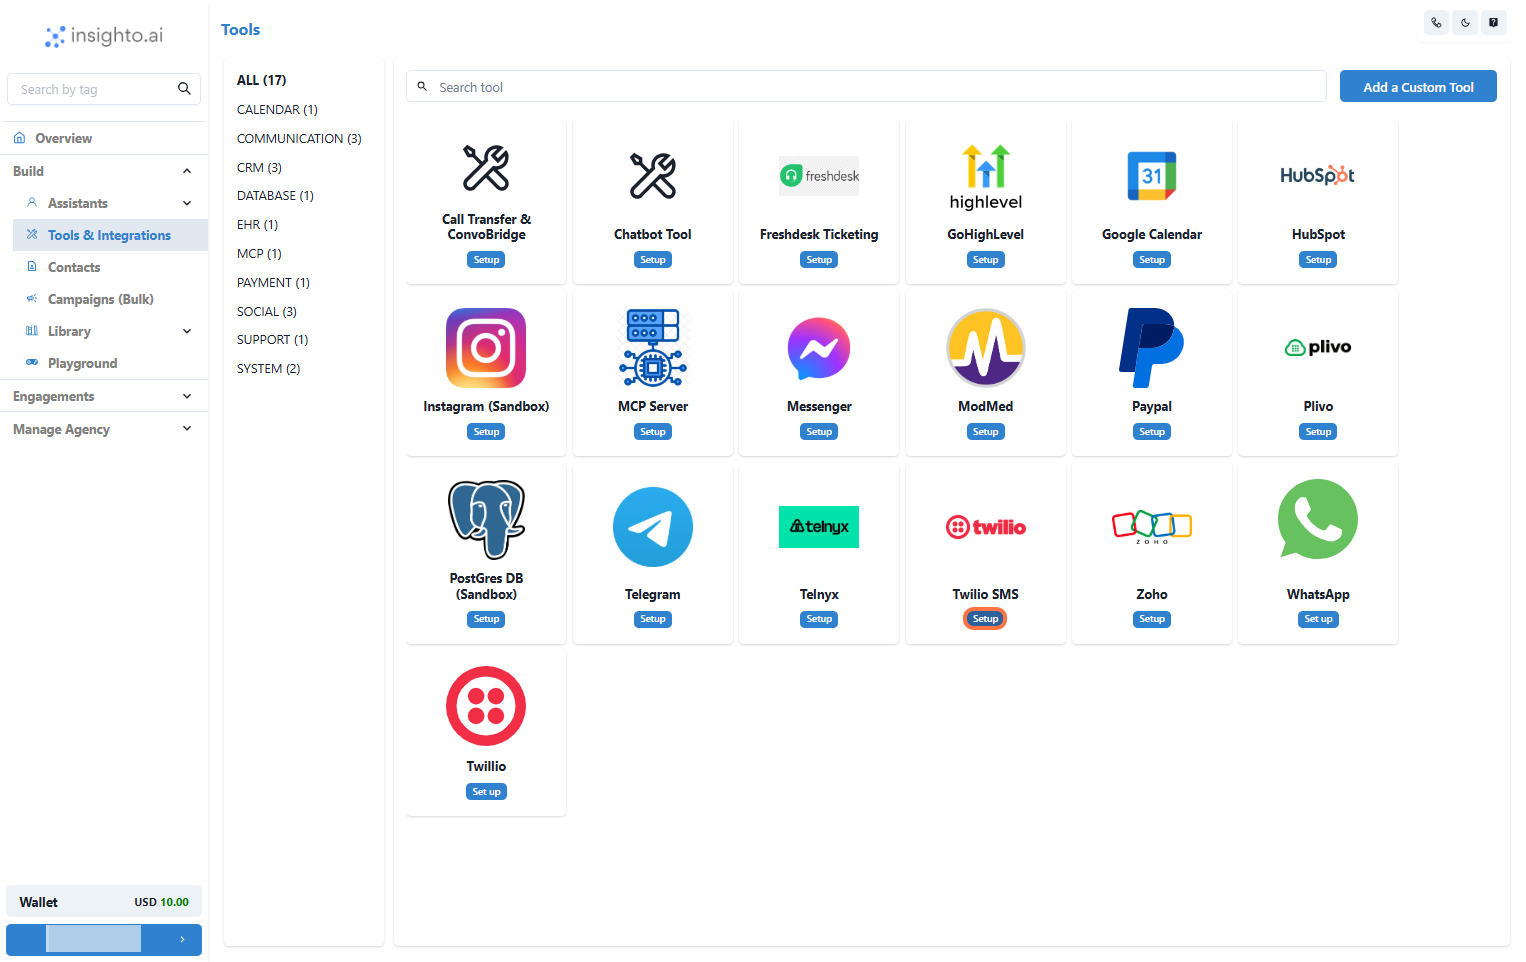
Task: Filter tools by SOCIAL (3)
Action: coord(267,311)
